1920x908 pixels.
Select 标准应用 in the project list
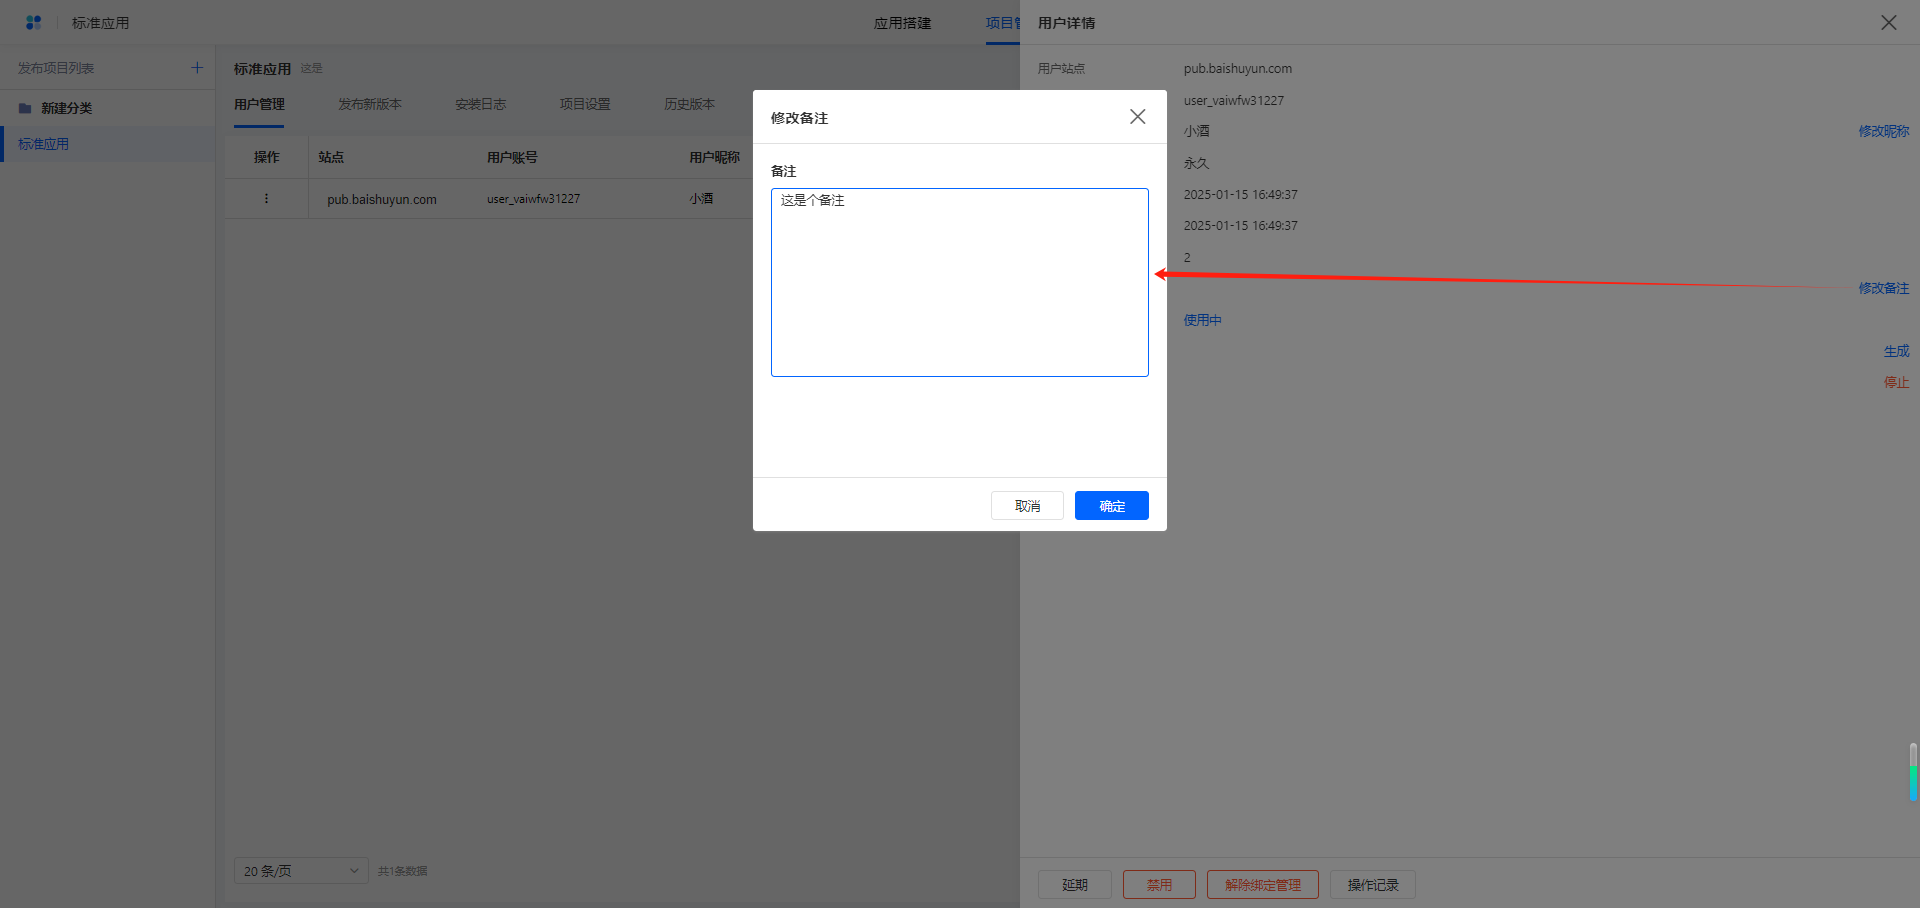click(44, 144)
